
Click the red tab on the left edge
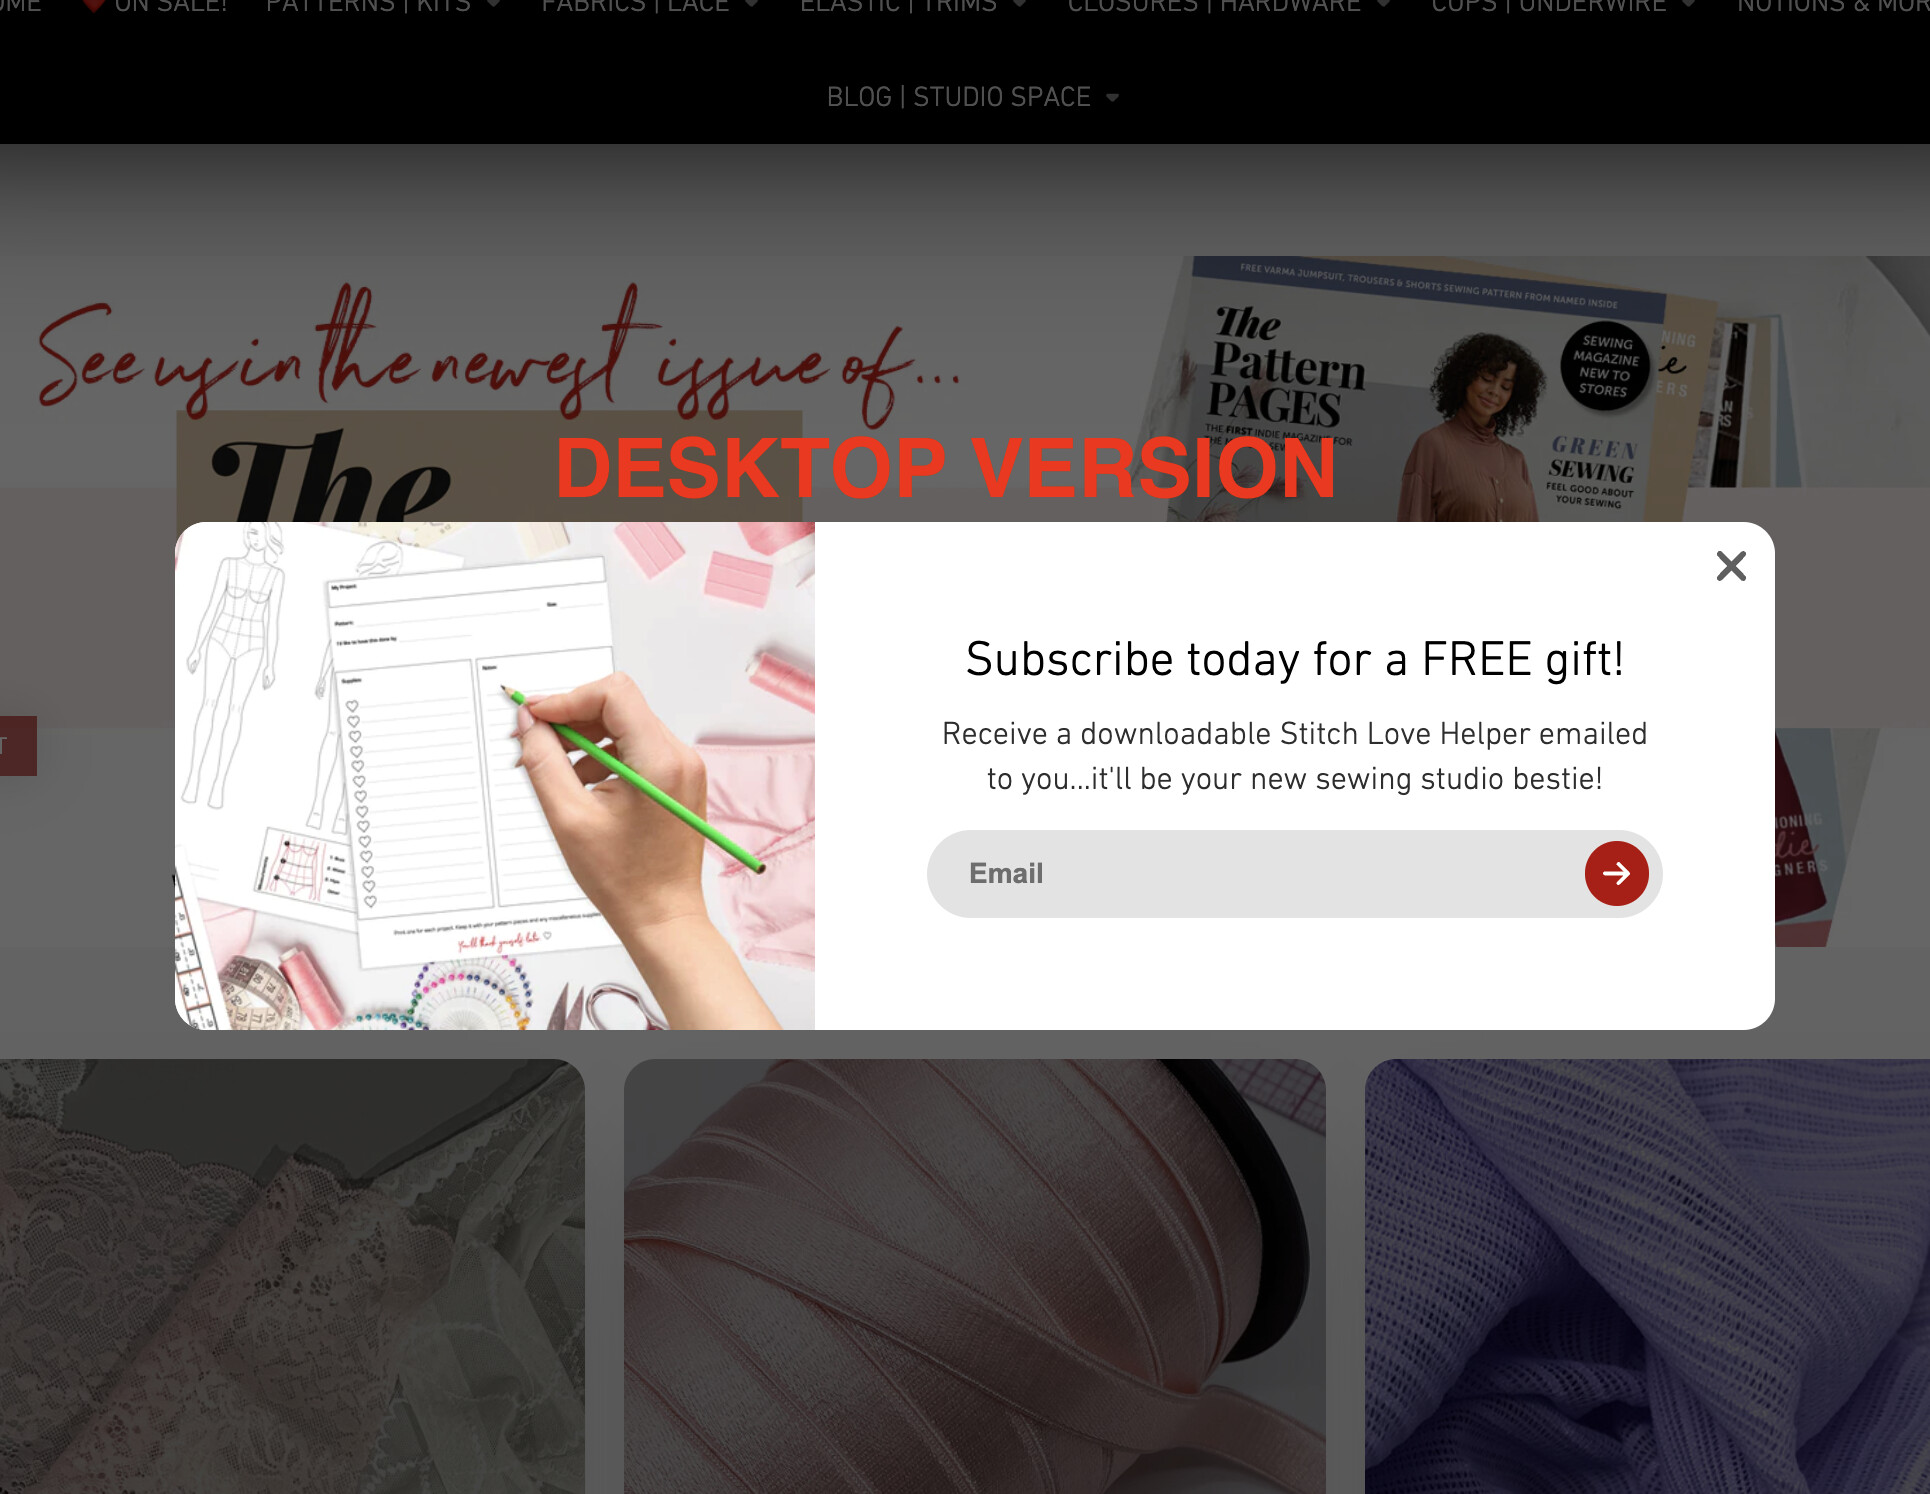coord(18,746)
